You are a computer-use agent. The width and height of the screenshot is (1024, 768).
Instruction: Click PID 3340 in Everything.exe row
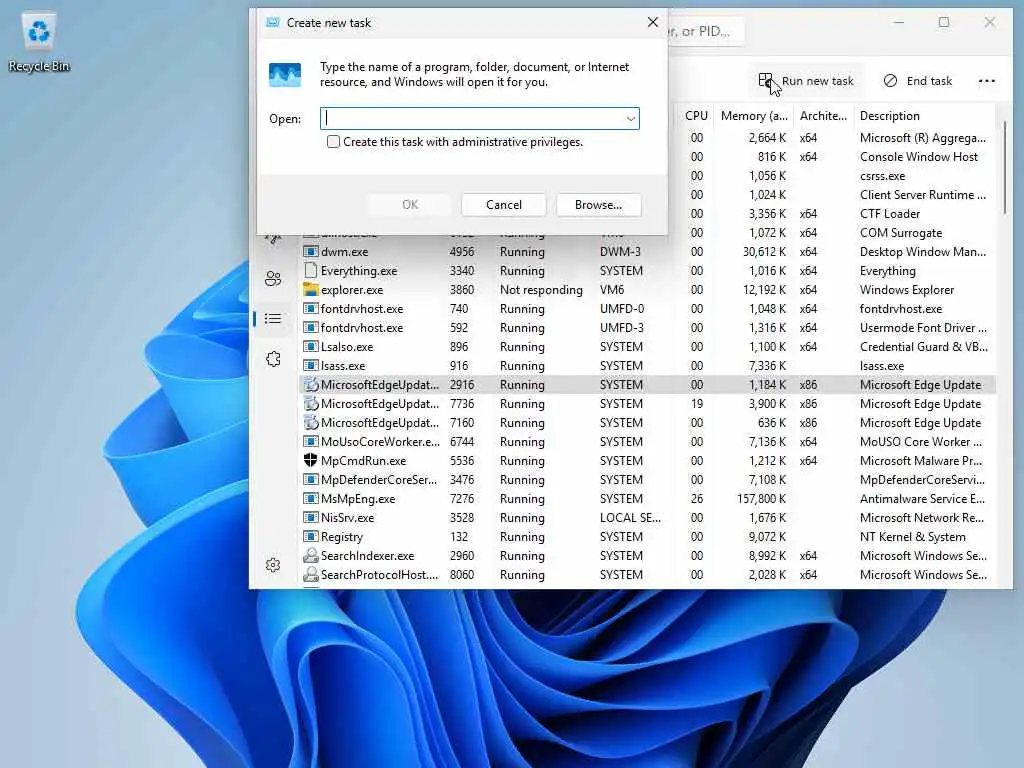coord(462,270)
